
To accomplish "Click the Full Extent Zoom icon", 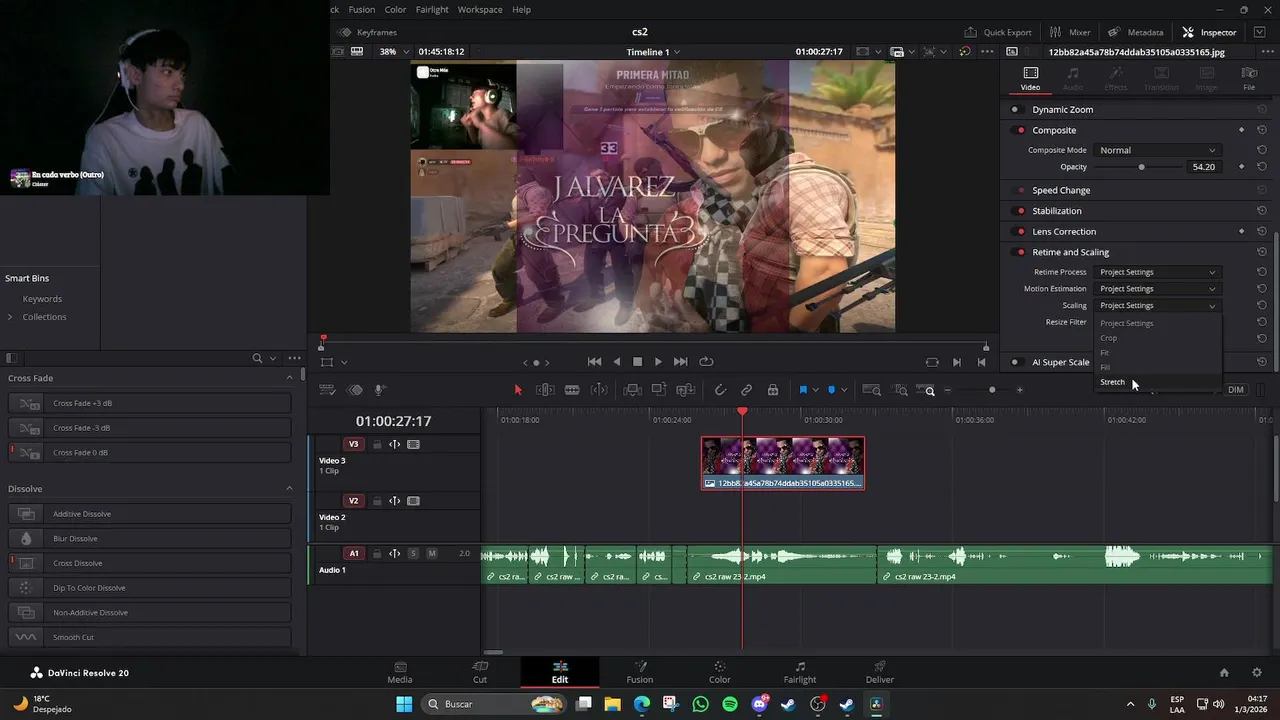I will point(871,390).
